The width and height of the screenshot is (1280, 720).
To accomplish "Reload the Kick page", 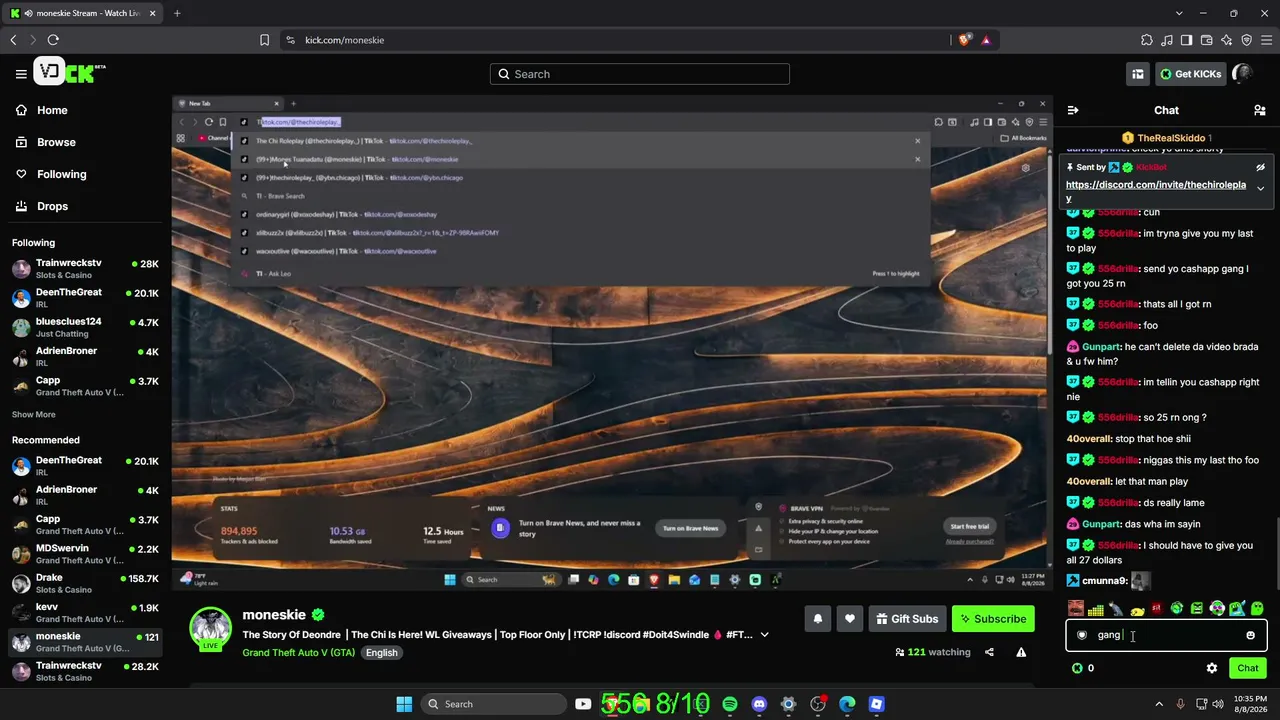I will (x=53, y=40).
